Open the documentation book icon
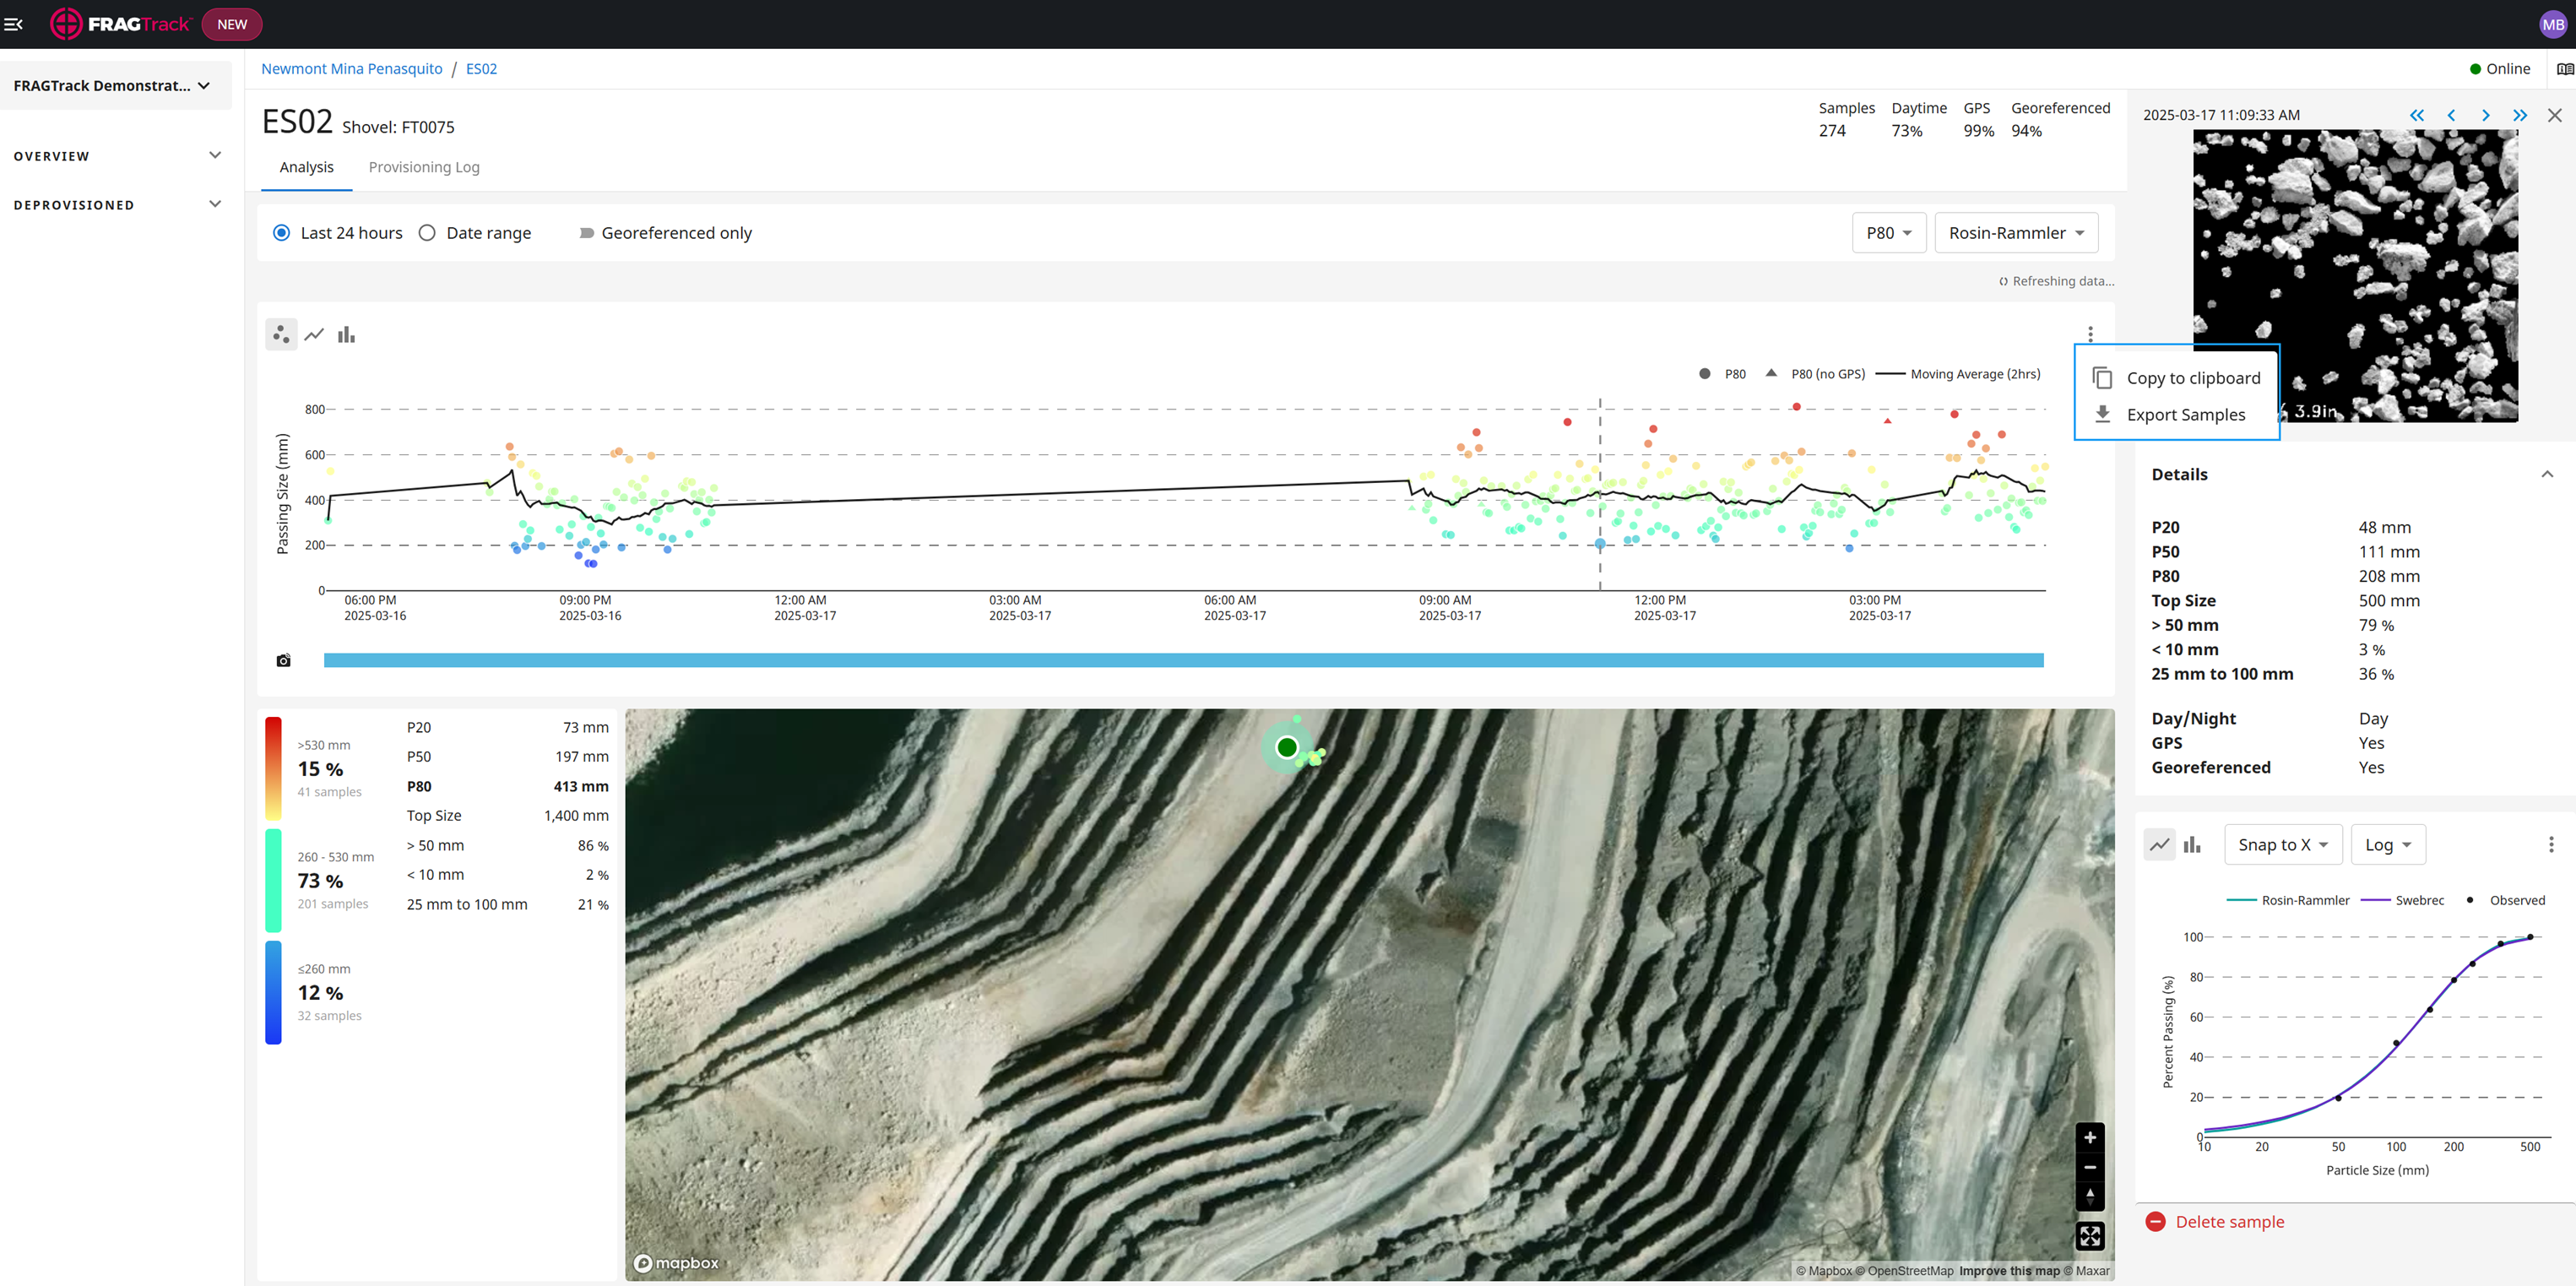This screenshot has width=2576, height=1286. [x=2564, y=69]
